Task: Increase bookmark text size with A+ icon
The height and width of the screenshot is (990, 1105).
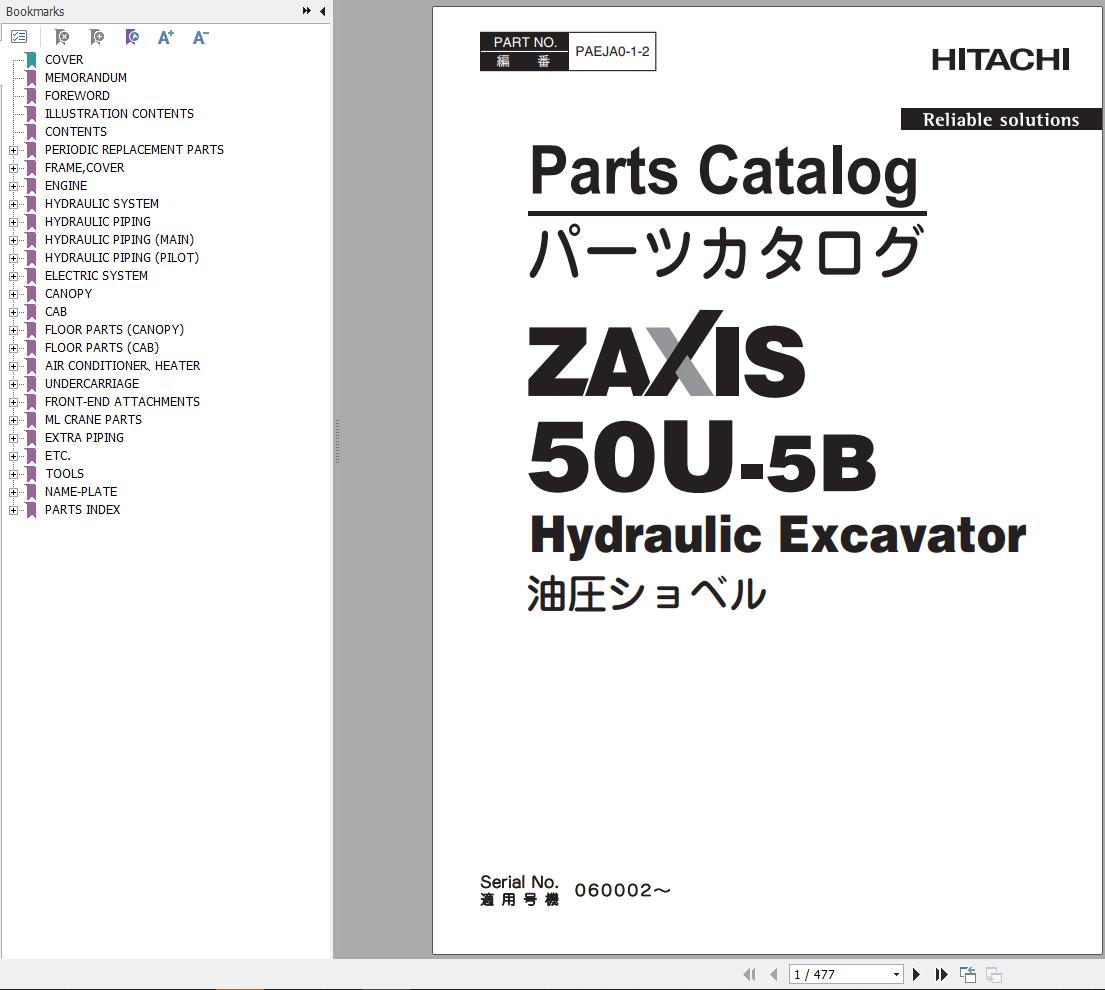Action: coord(165,37)
